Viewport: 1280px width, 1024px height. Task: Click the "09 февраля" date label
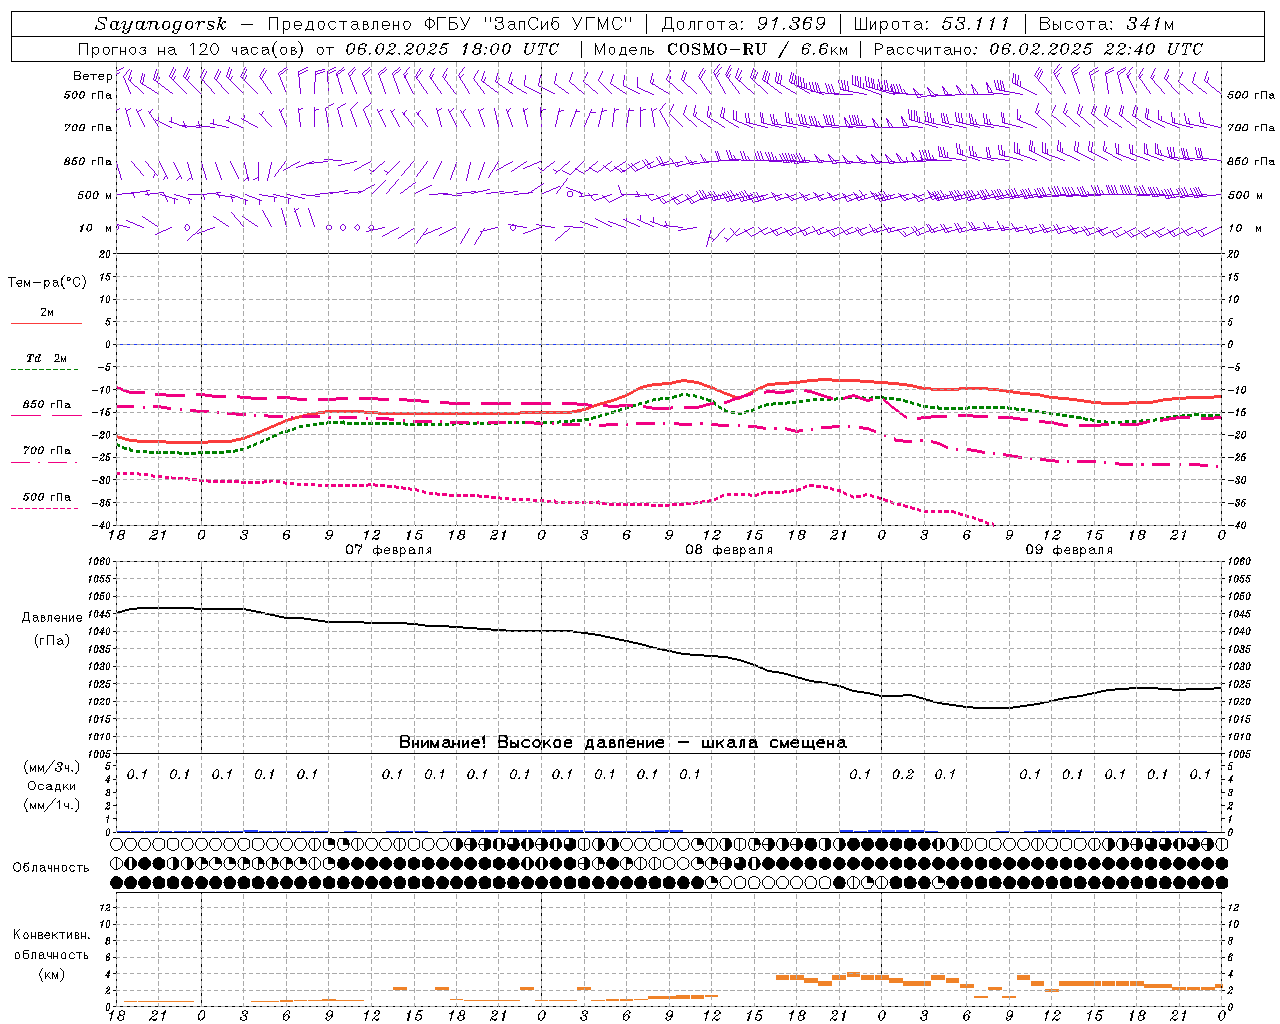coord(1068,550)
